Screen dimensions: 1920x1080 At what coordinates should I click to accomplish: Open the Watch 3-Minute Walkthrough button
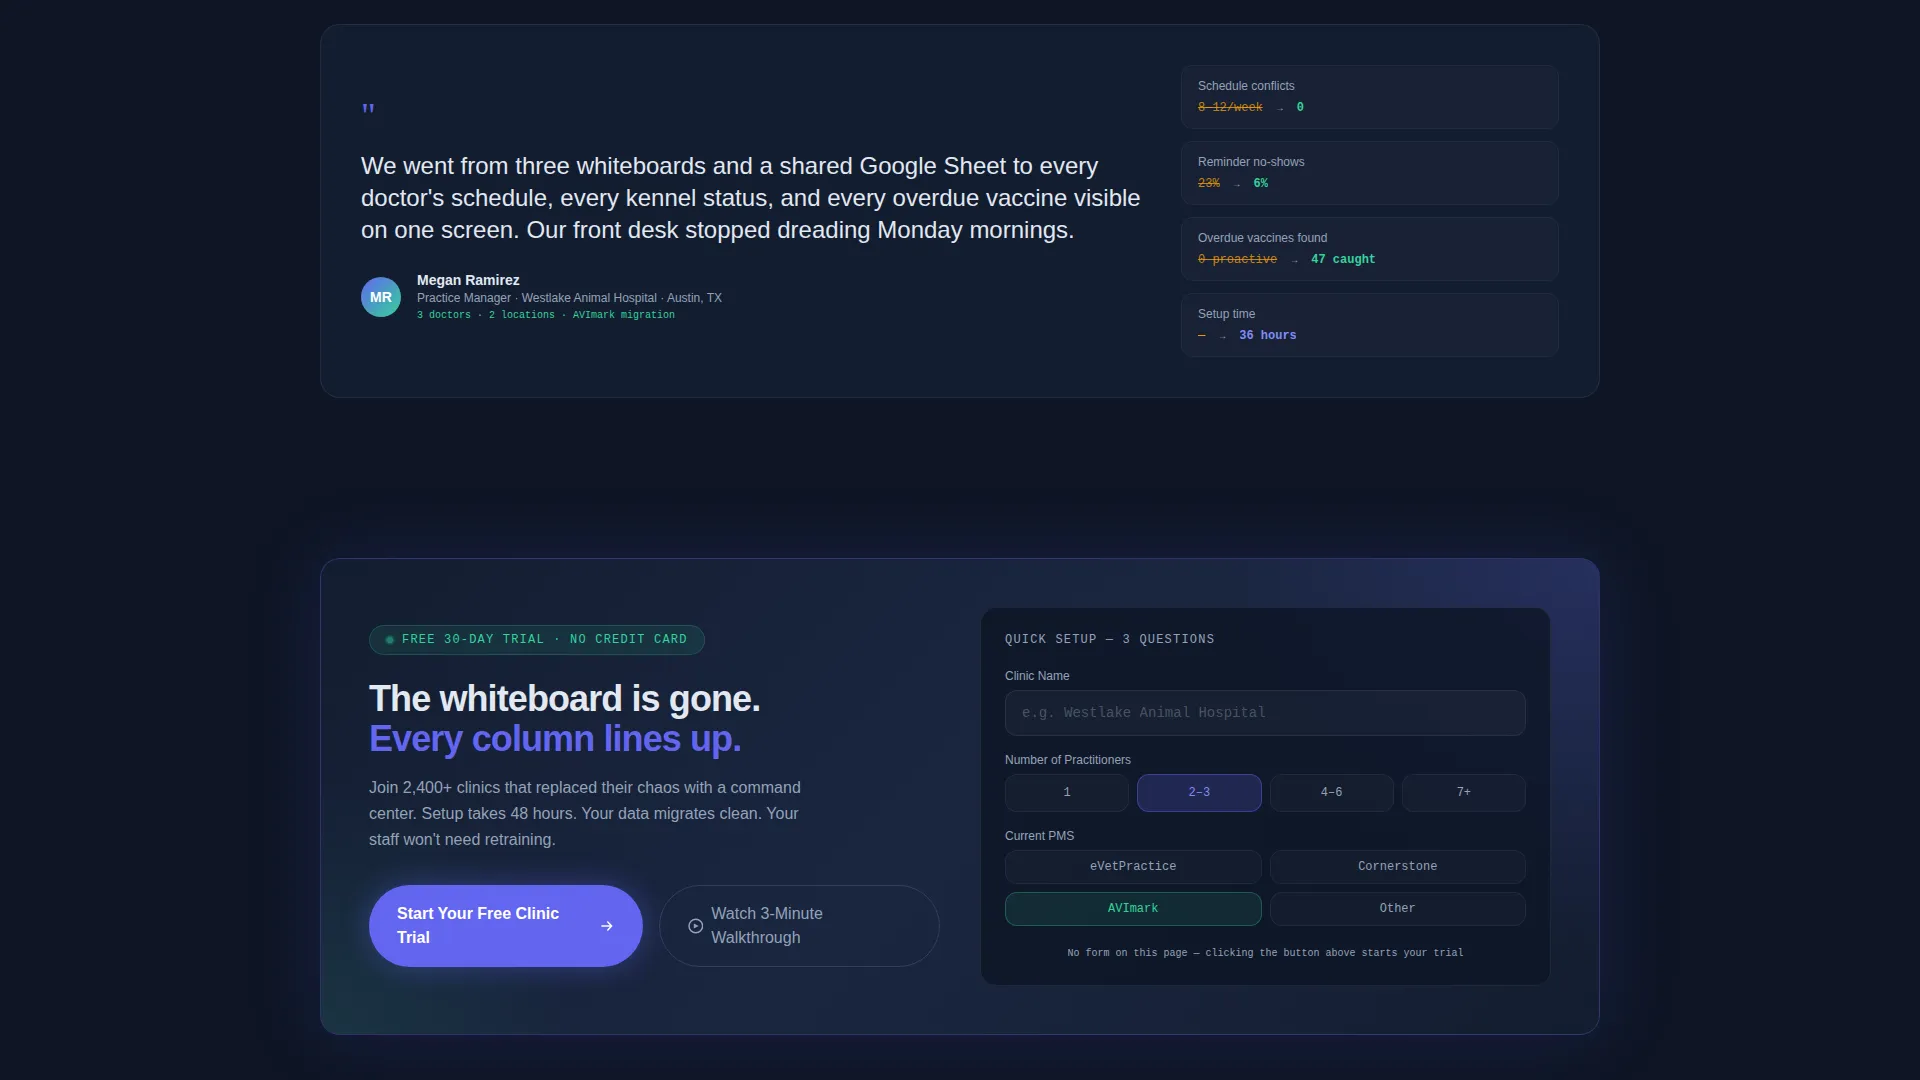799,926
